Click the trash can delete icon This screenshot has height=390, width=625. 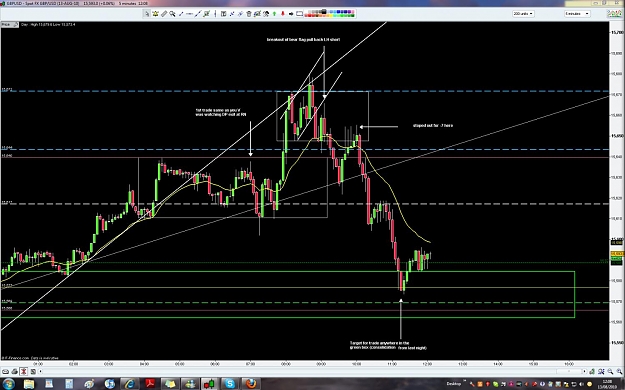[x=249, y=14]
